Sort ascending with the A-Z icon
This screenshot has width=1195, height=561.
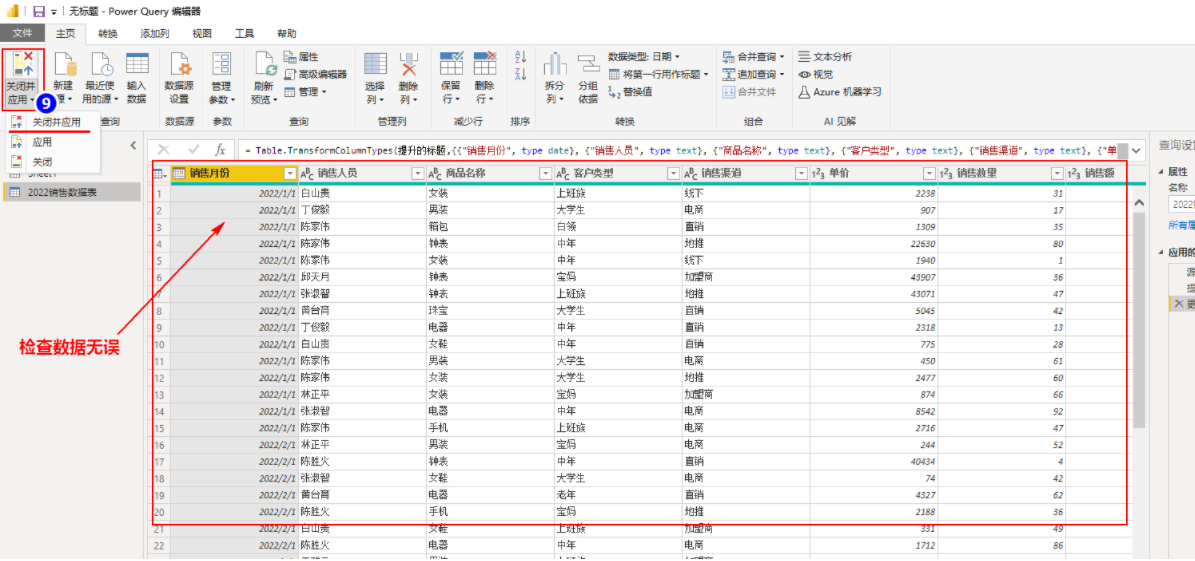[521, 57]
